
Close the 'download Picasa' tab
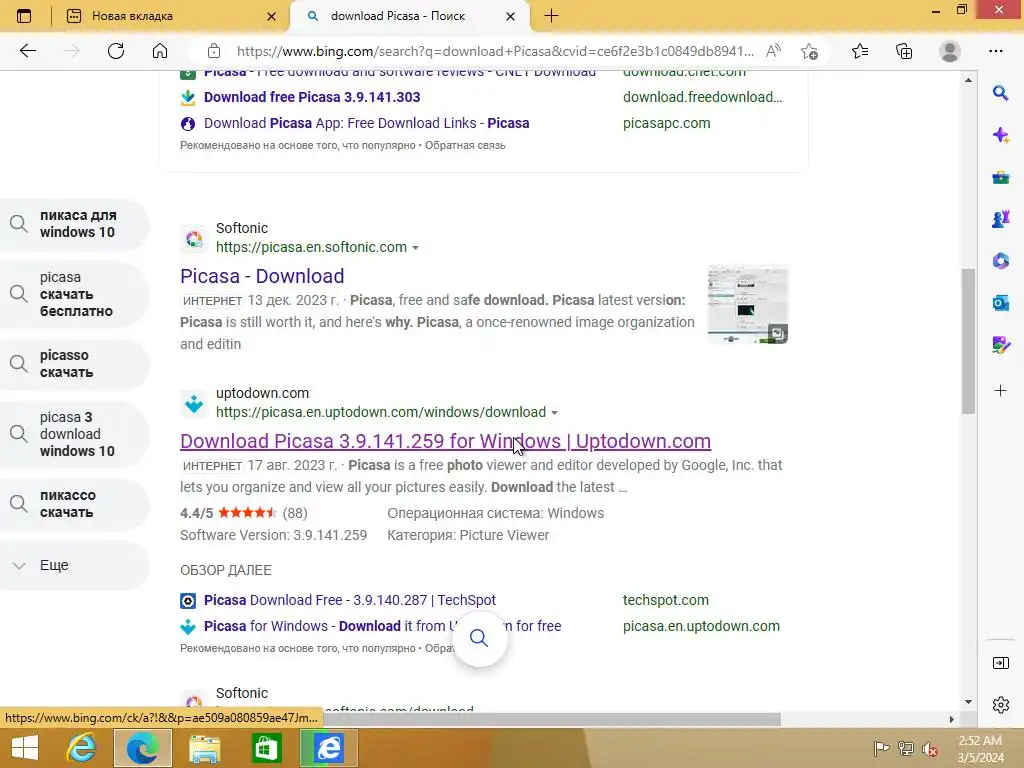511,16
